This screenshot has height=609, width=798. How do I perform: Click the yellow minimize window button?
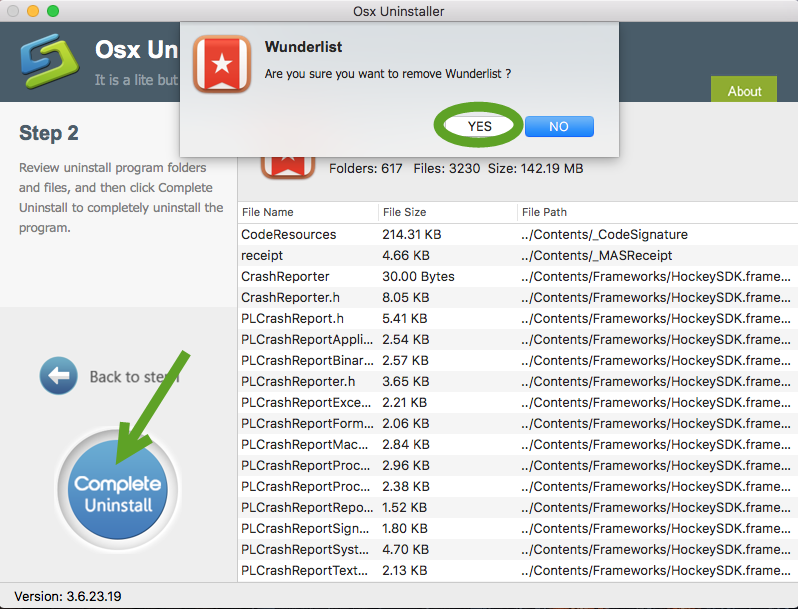33,11
